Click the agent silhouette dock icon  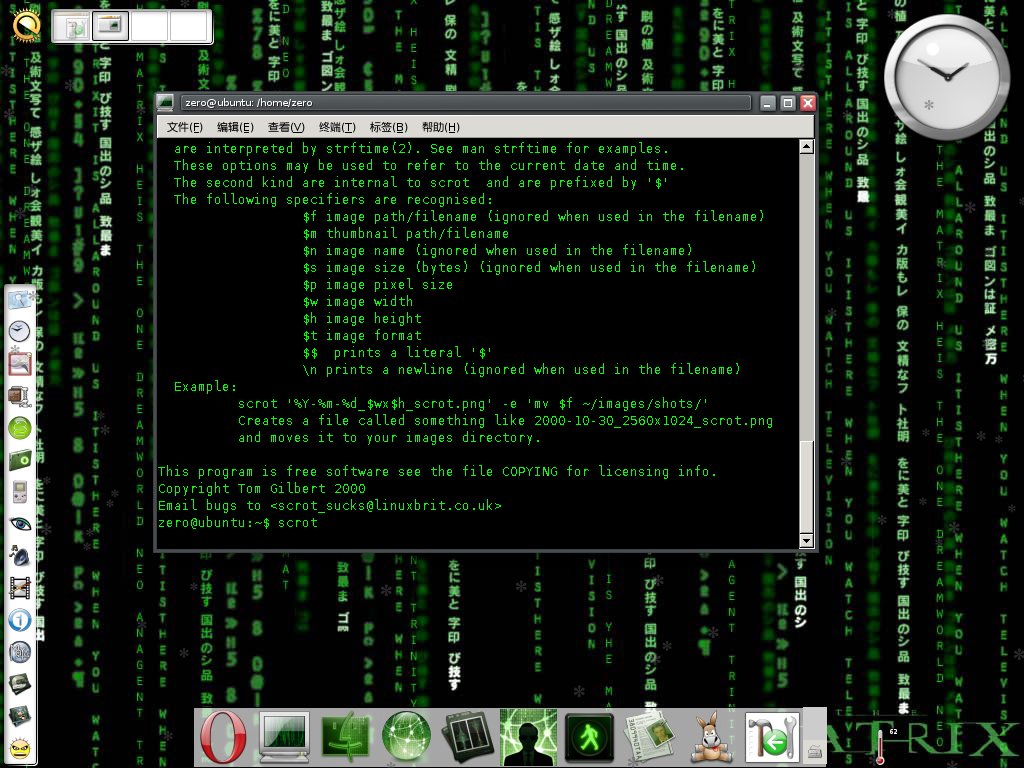528,737
